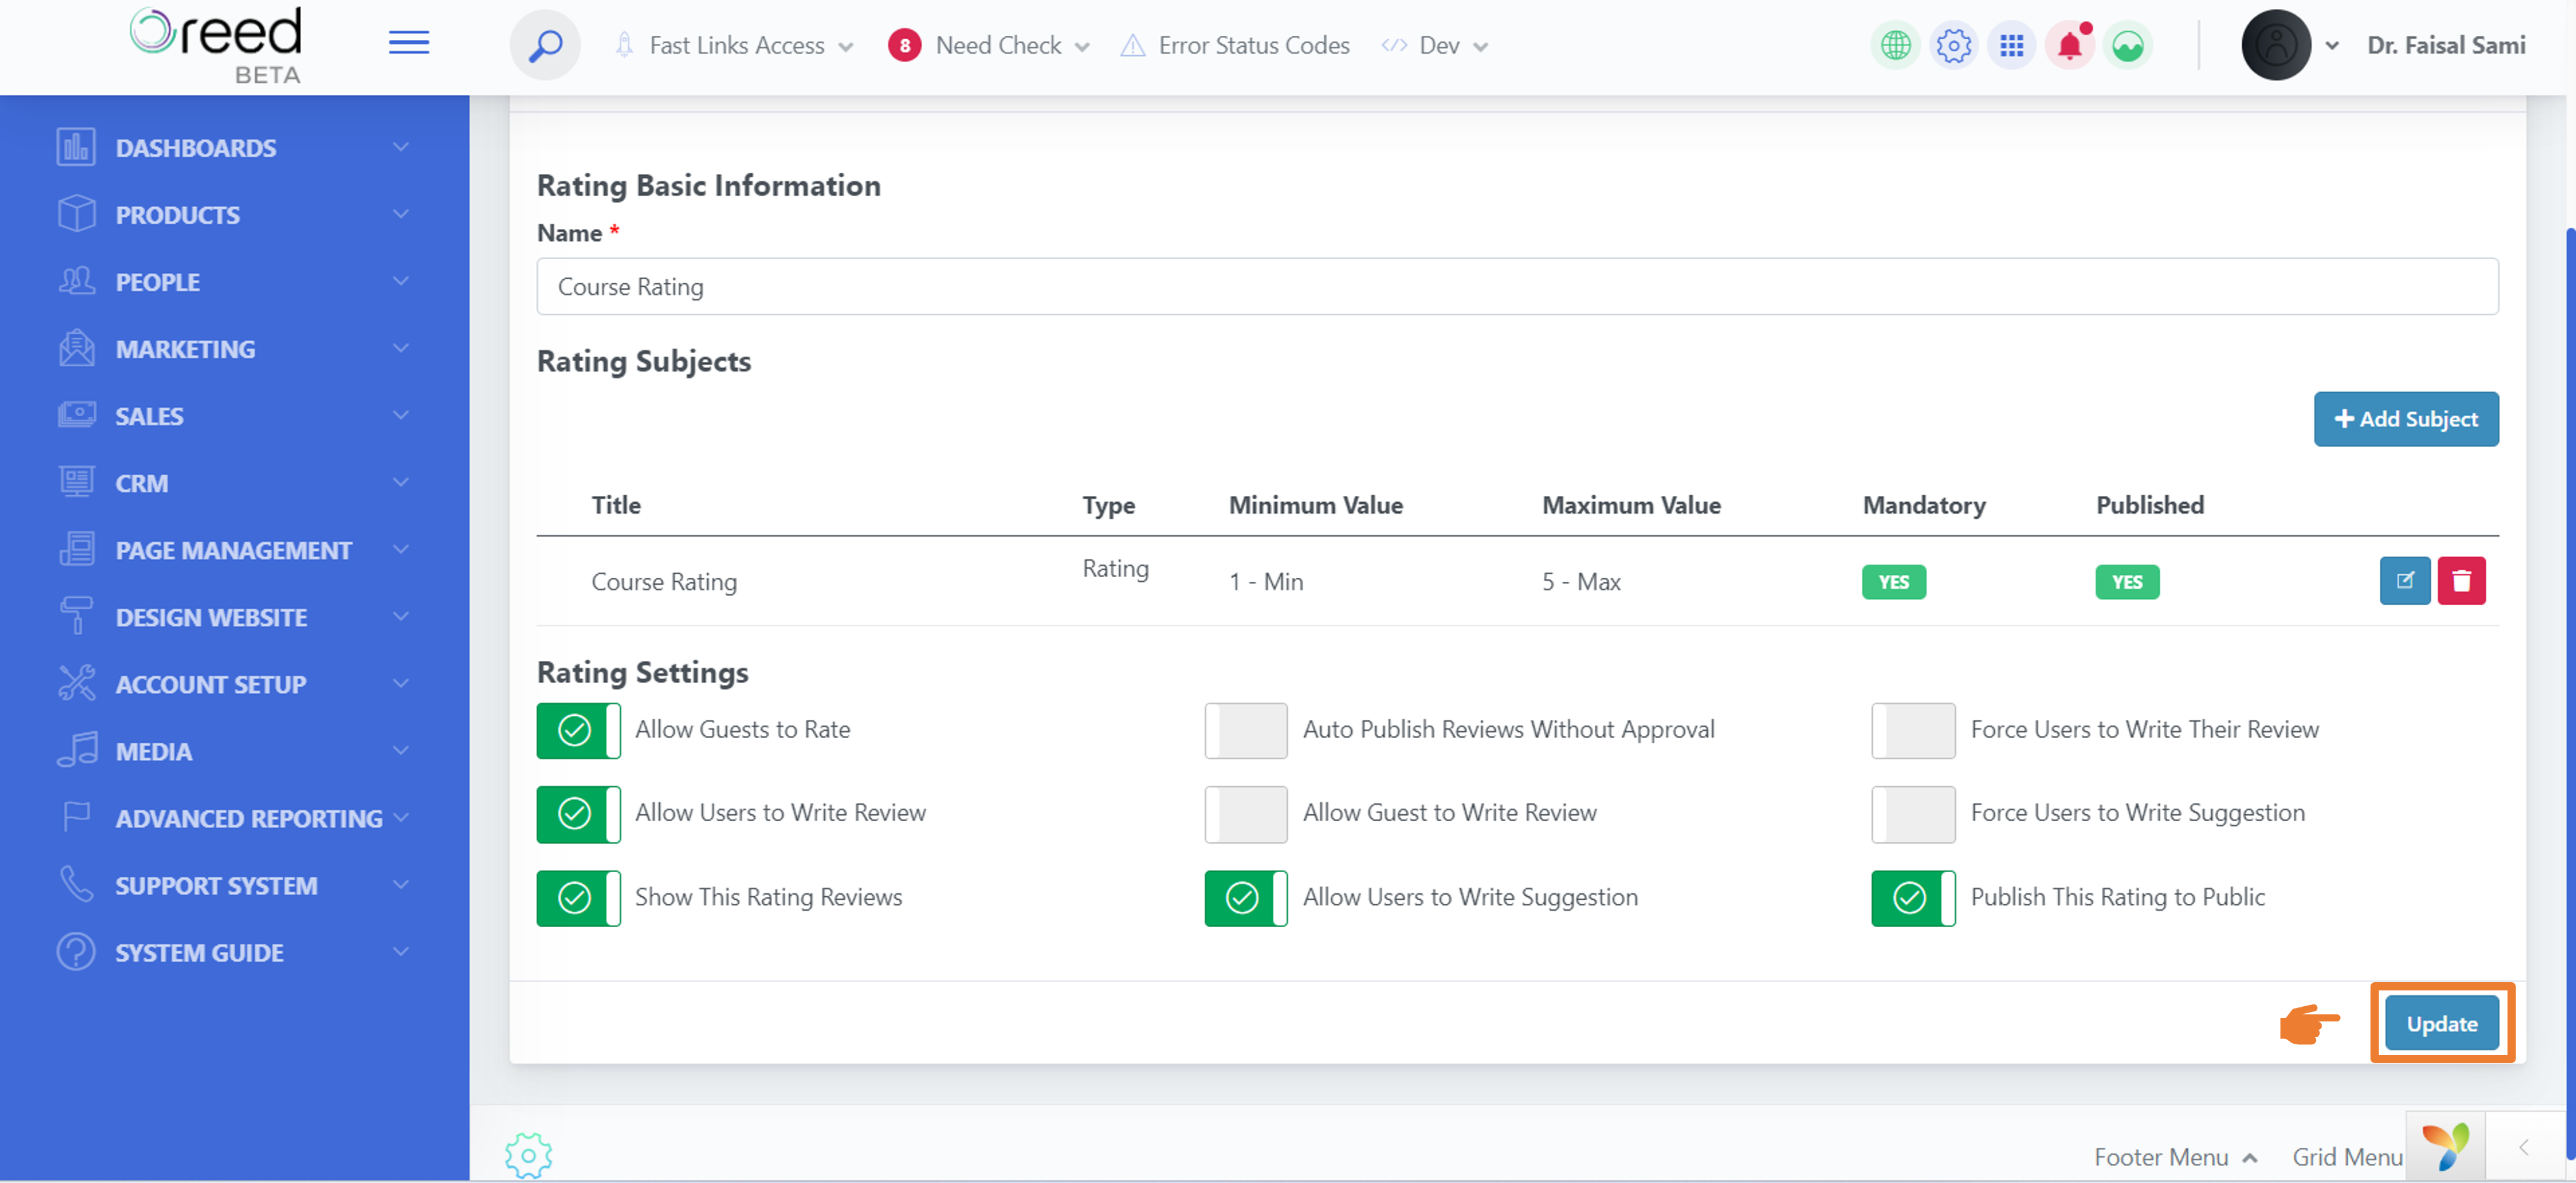Viewport: 2576px width, 1183px height.
Task: Expand the Need Check dropdown
Action: pos(988,45)
